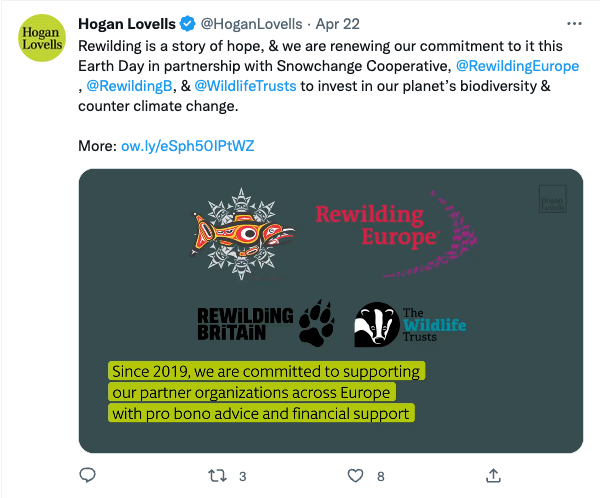Visit the @RewildingEurope mention
Screen dimensions: 600x498
[517, 66]
